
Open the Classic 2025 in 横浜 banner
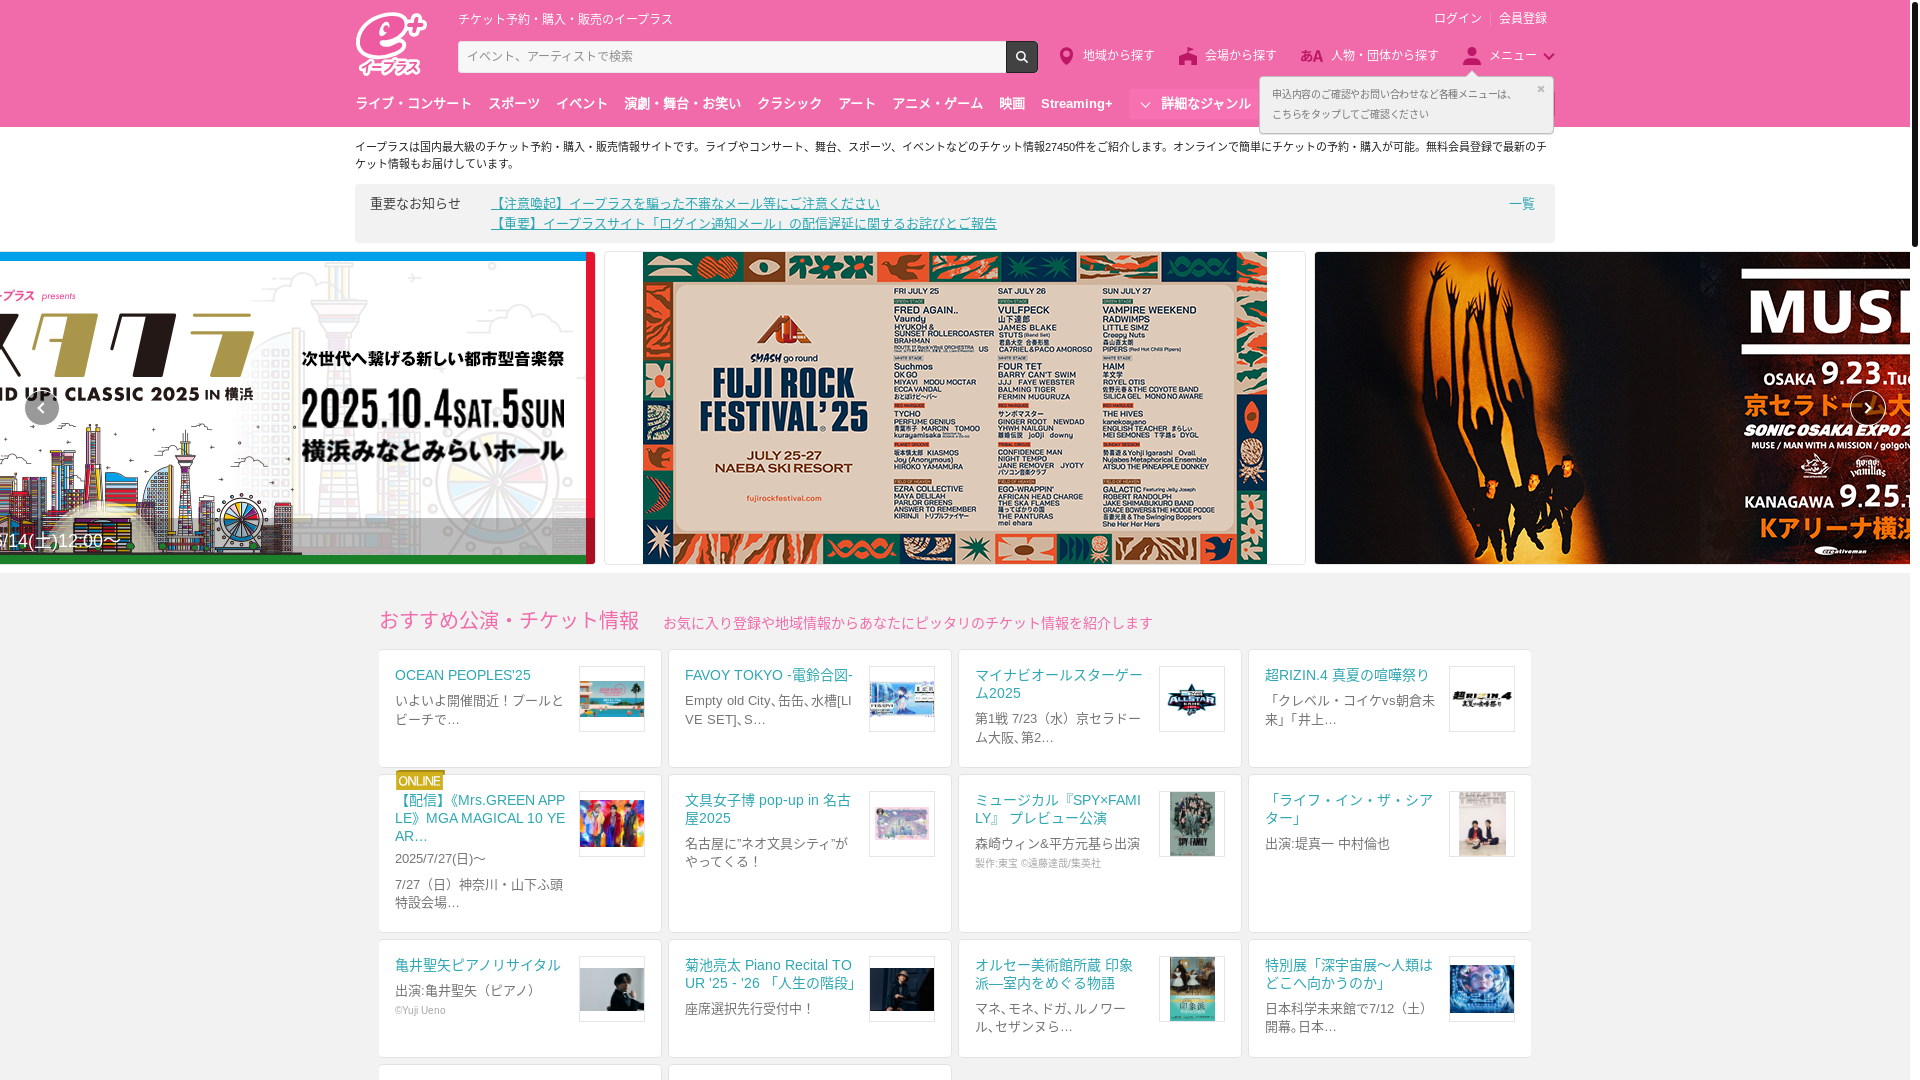tap(297, 408)
